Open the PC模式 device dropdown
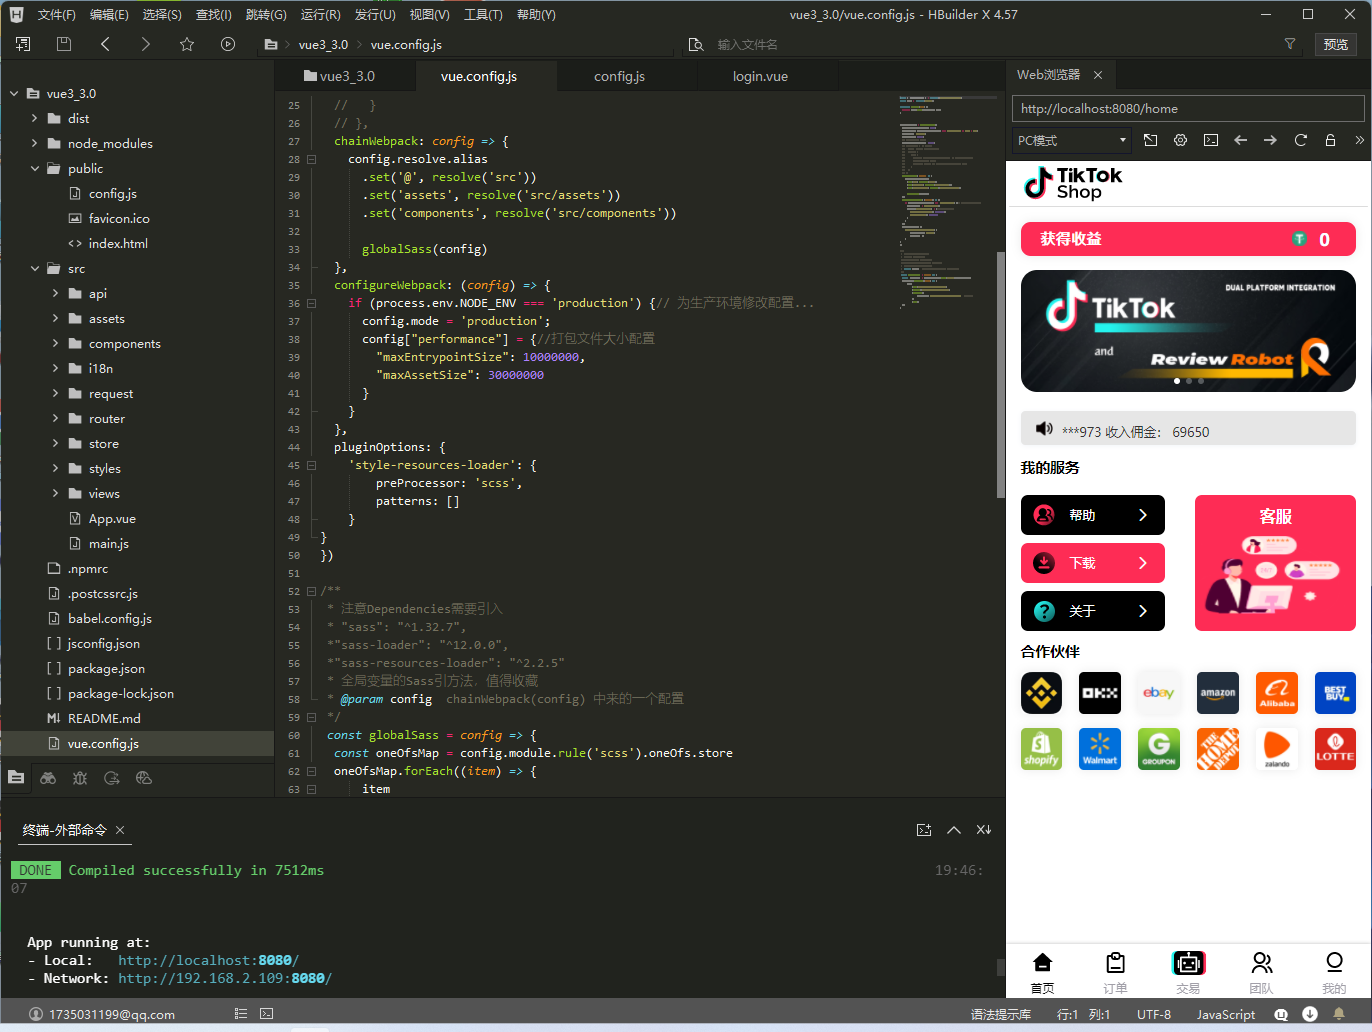1372x1032 pixels. (x=1072, y=140)
